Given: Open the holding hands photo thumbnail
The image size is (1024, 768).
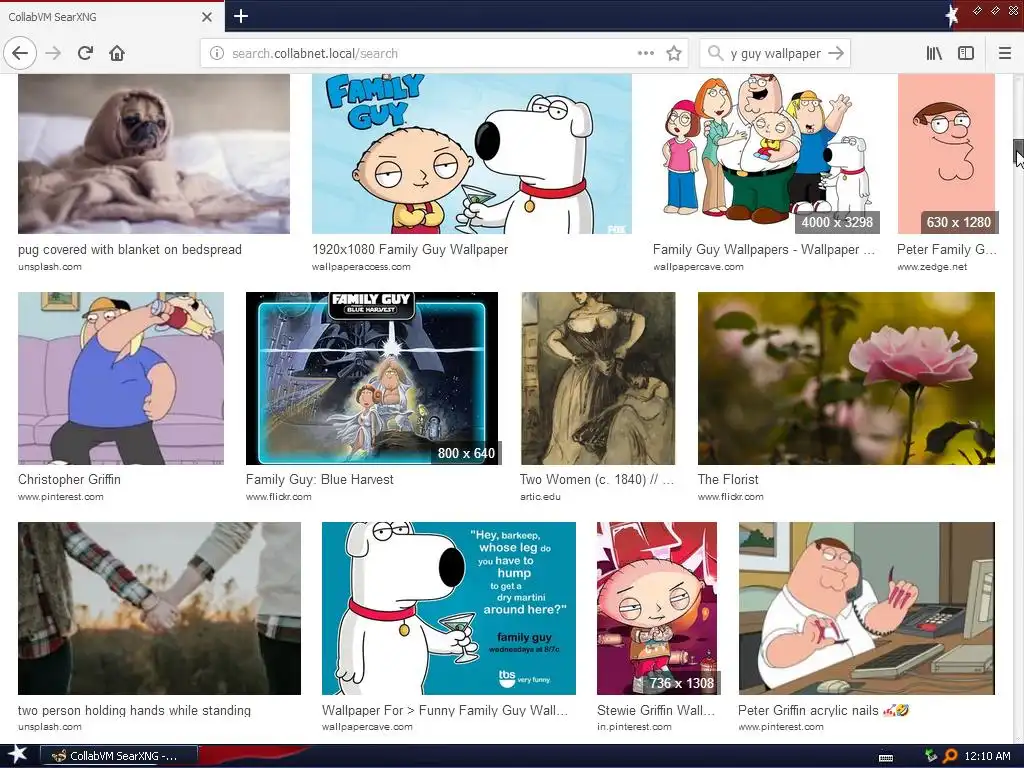Looking at the screenshot, I should point(159,608).
